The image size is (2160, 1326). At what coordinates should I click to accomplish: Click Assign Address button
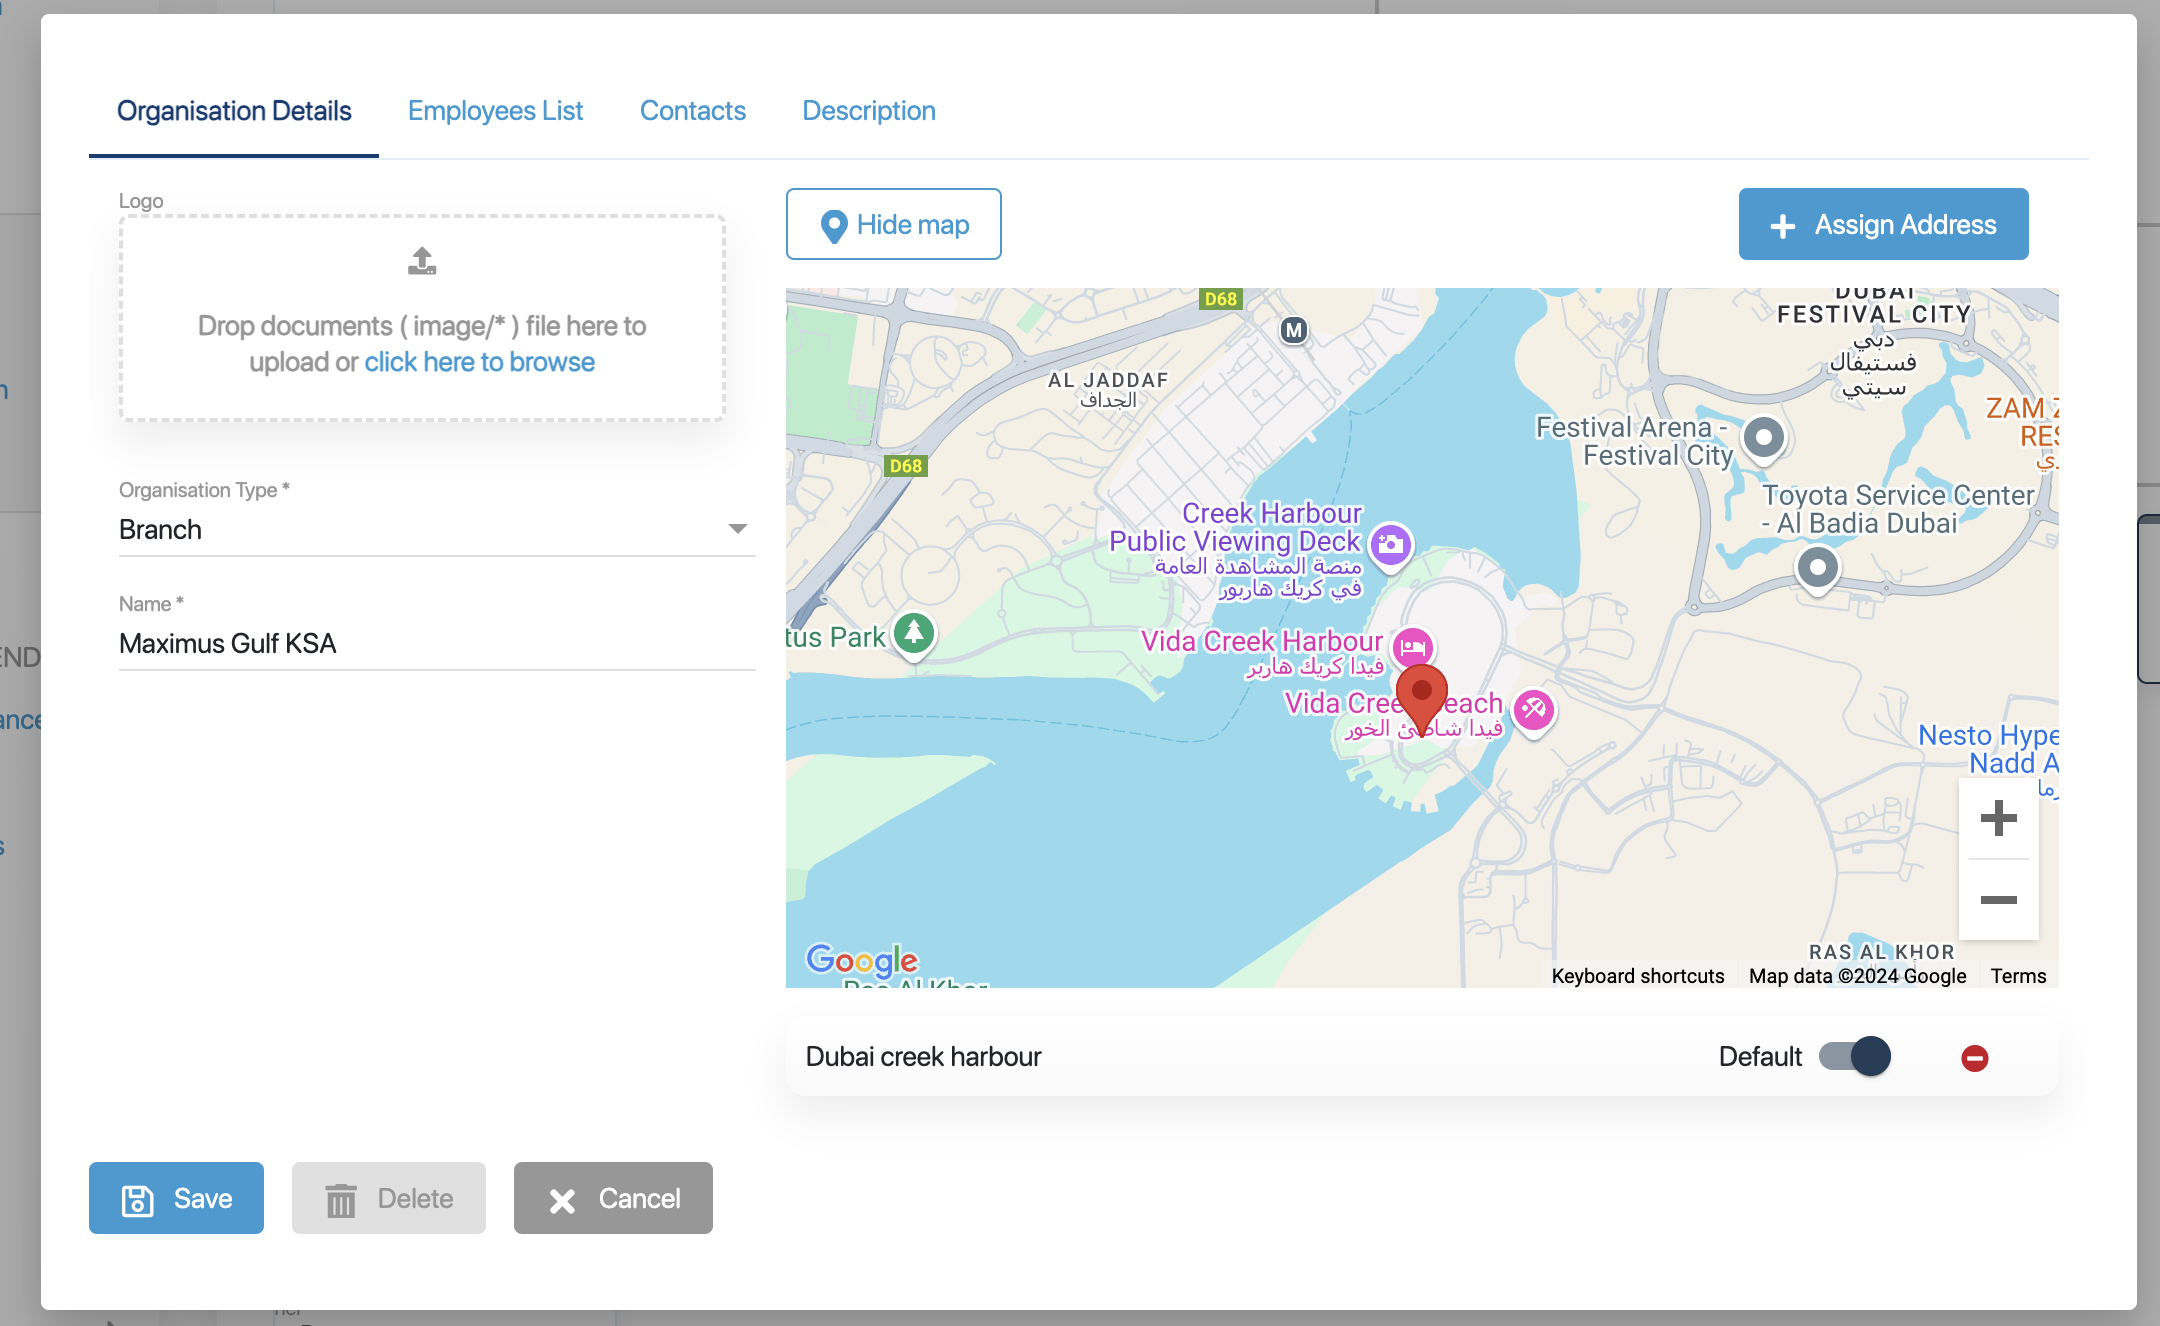(x=1884, y=224)
